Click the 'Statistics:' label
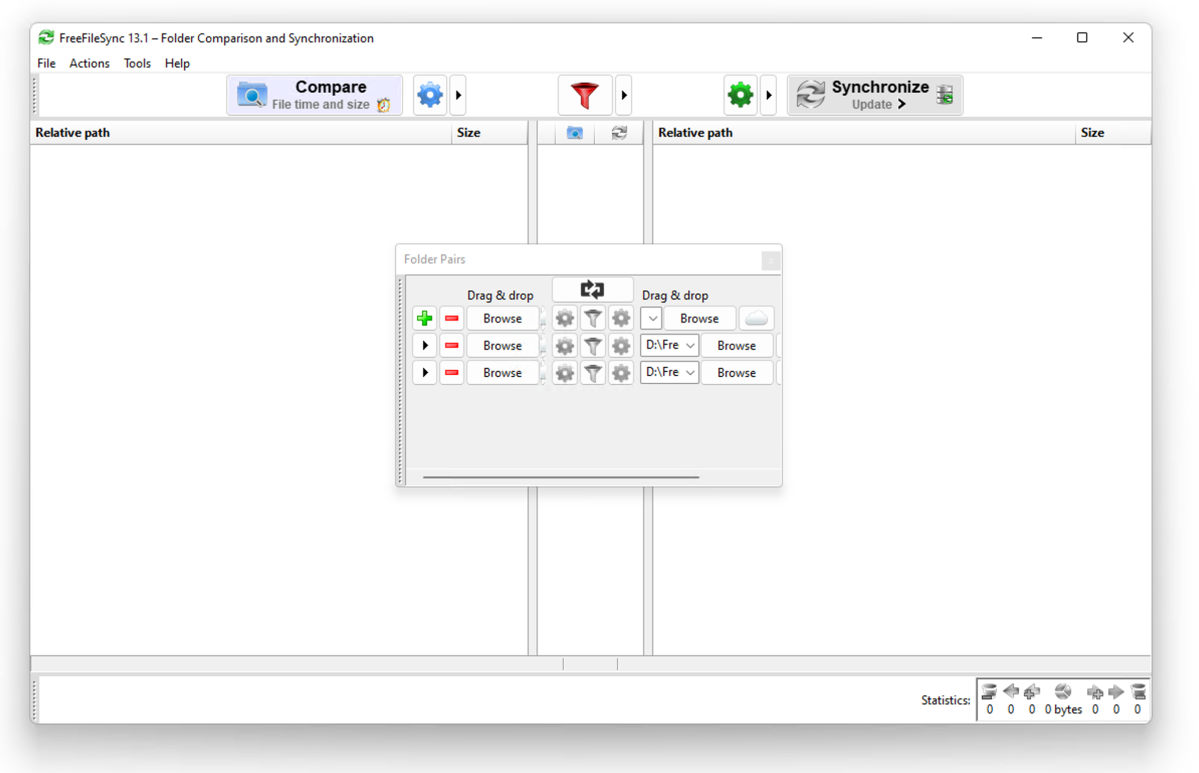 945,700
